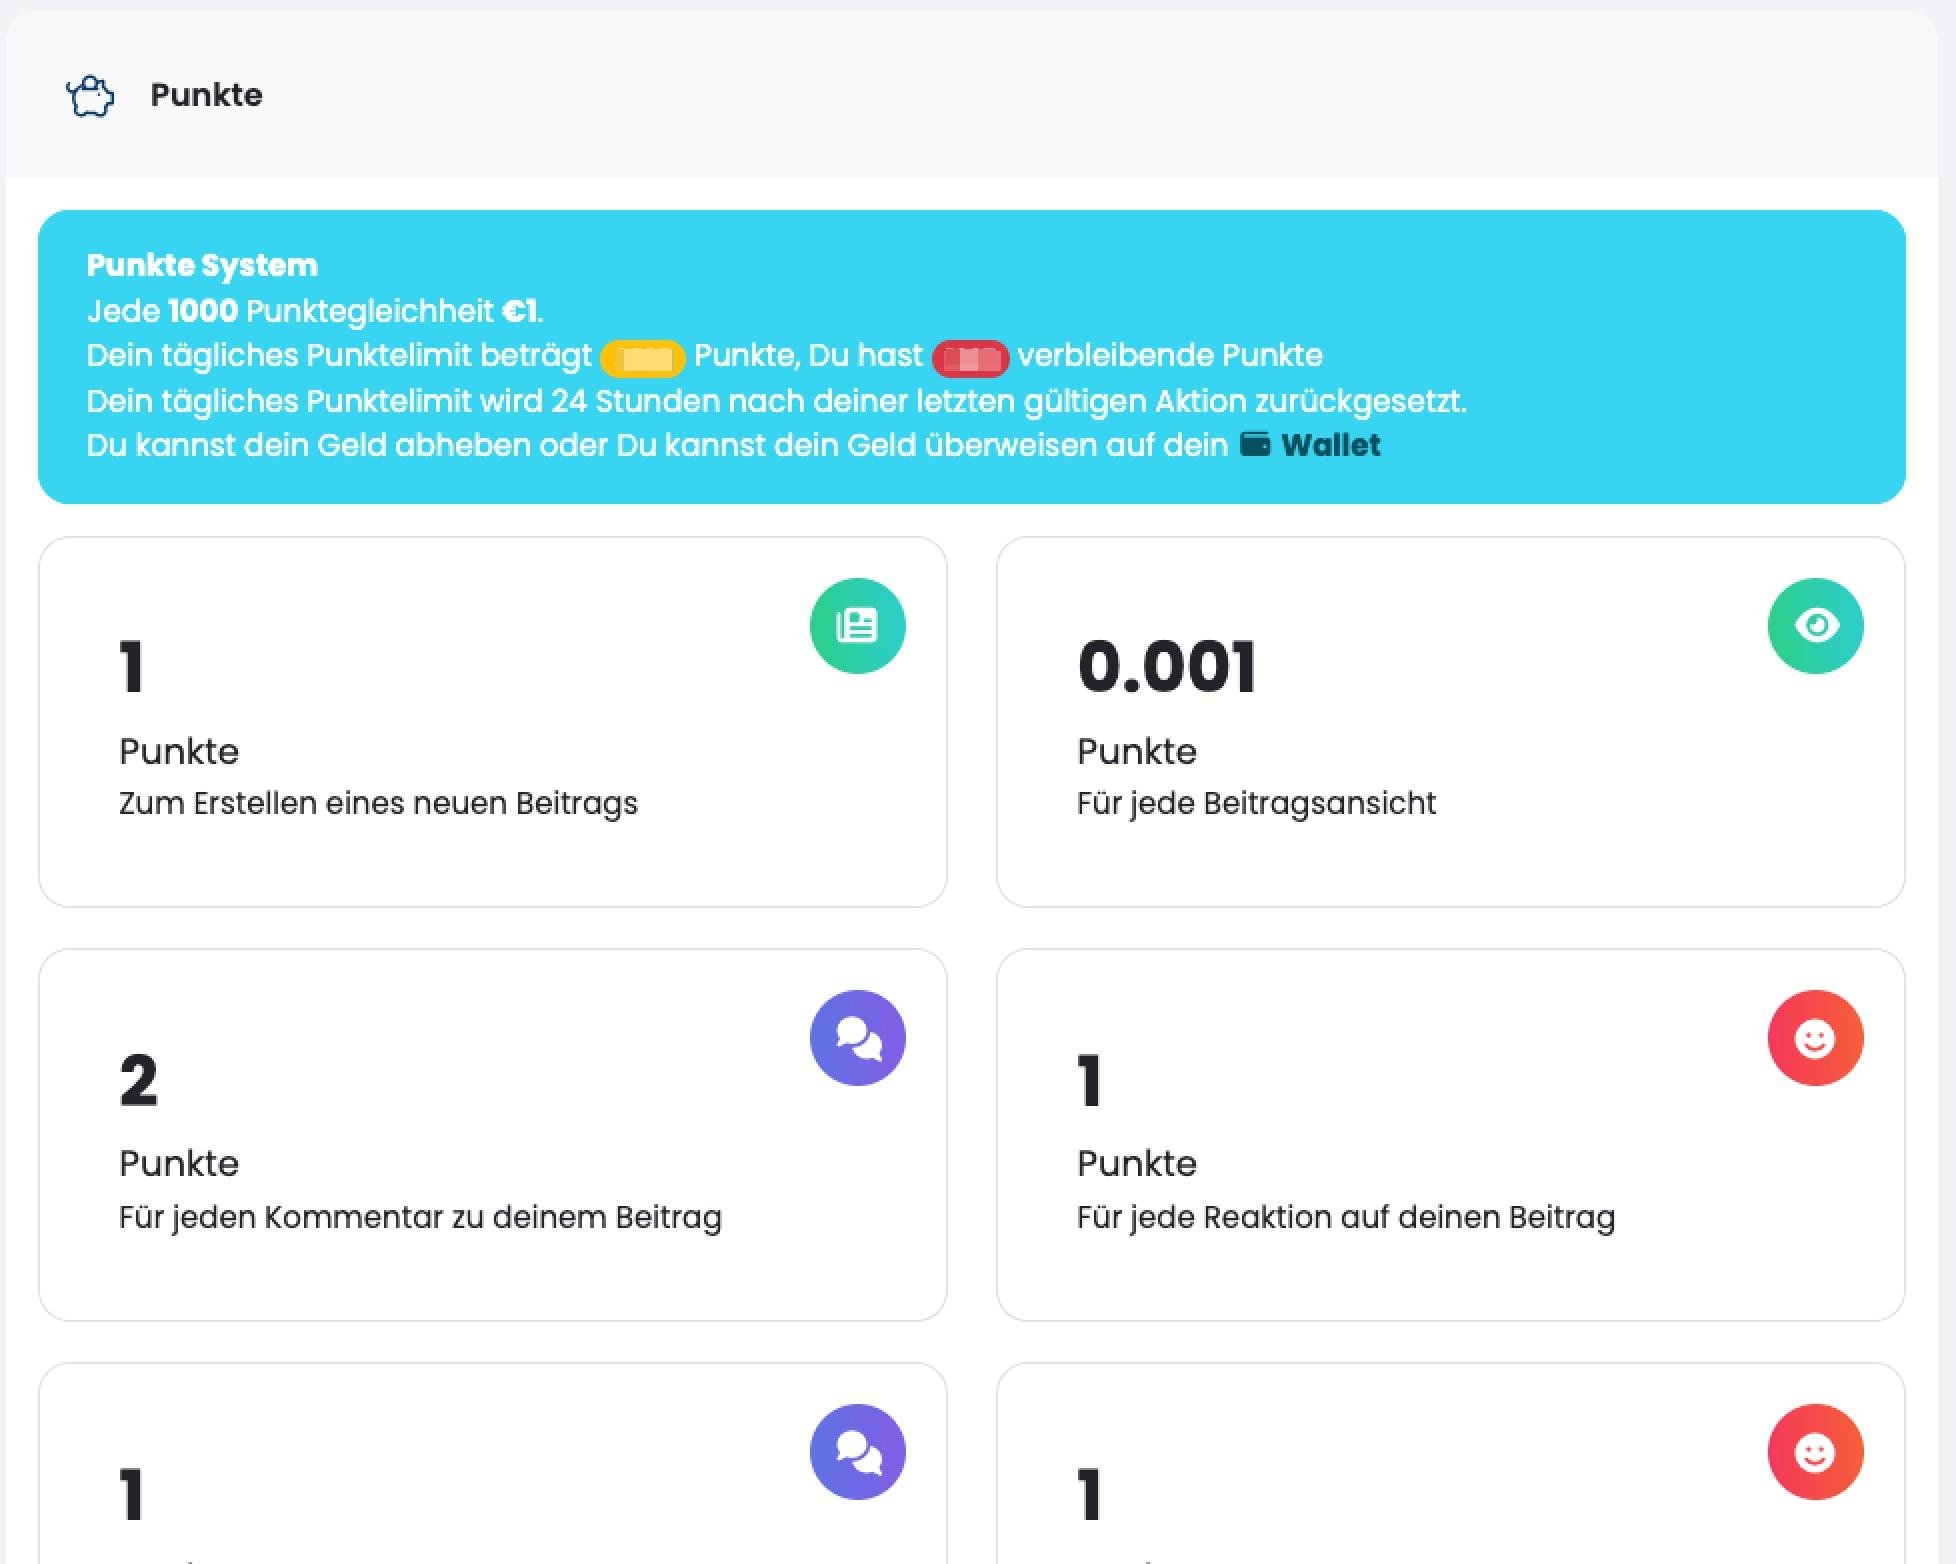Click the Punkte page title
Image resolution: width=1956 pixels, height=1564 pixels.
(206, 95)
